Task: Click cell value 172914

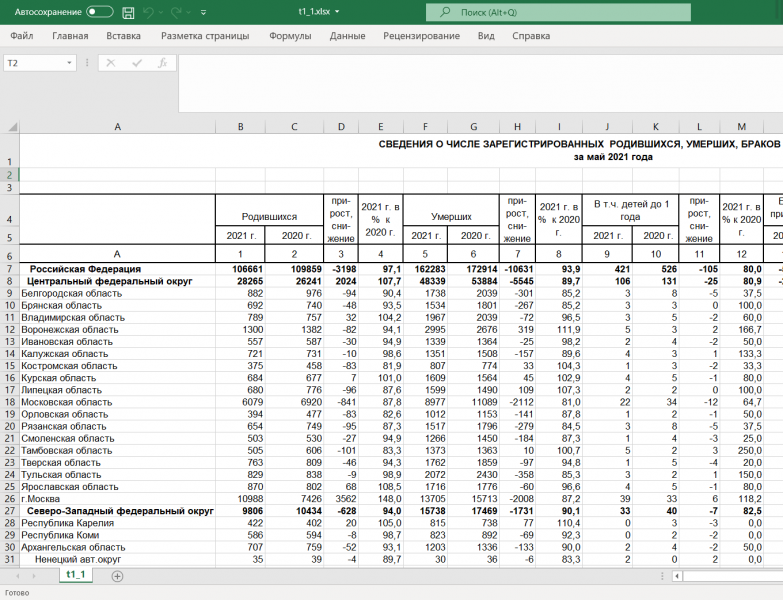Action: pyautogui.click(x=473, y=269)
